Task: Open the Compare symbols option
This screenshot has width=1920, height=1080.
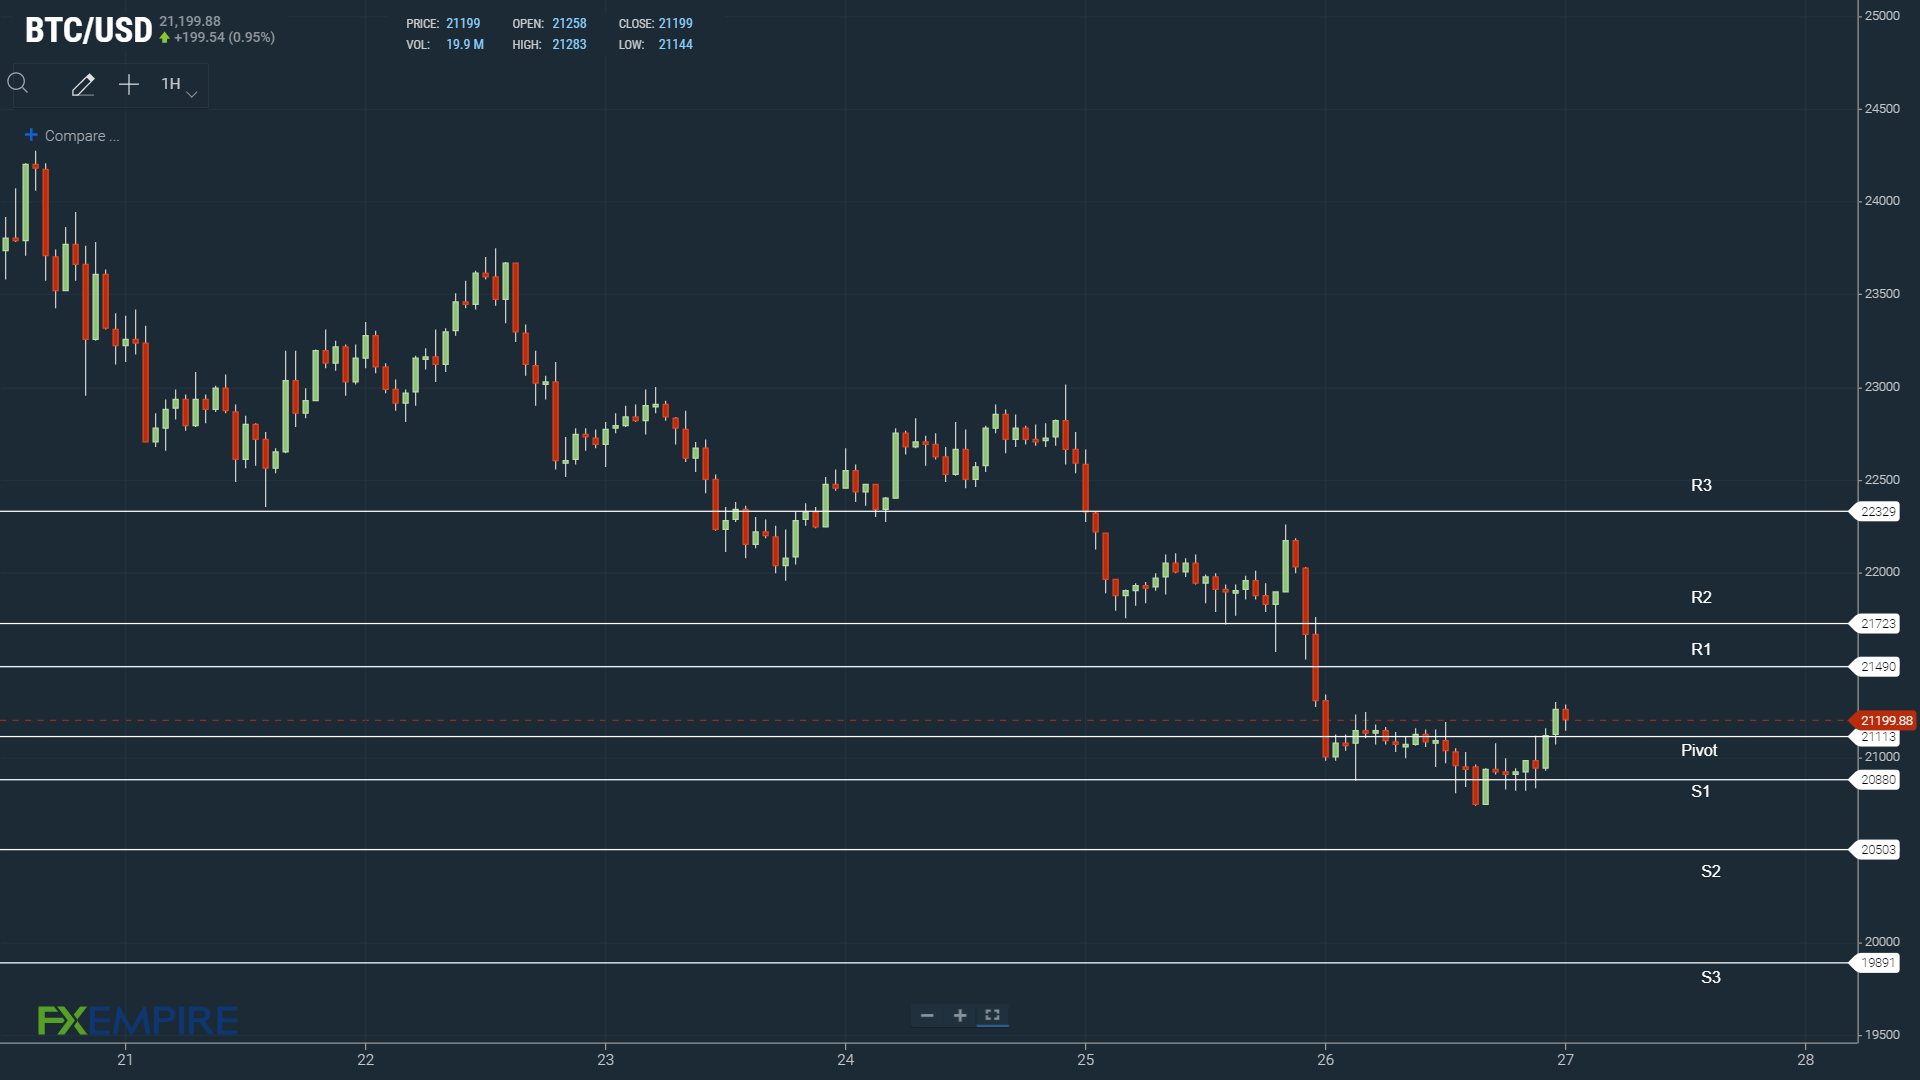Action: coord(72,136)
